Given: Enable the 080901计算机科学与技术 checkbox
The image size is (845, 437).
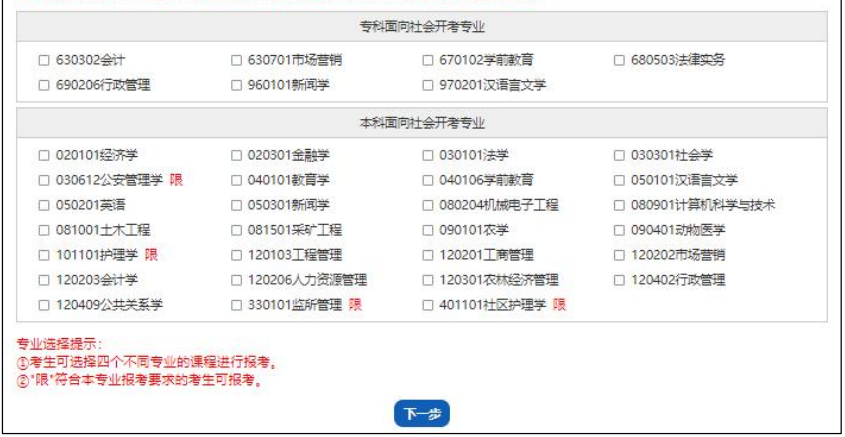Looking at the screenshot, I should click(621, 205).
